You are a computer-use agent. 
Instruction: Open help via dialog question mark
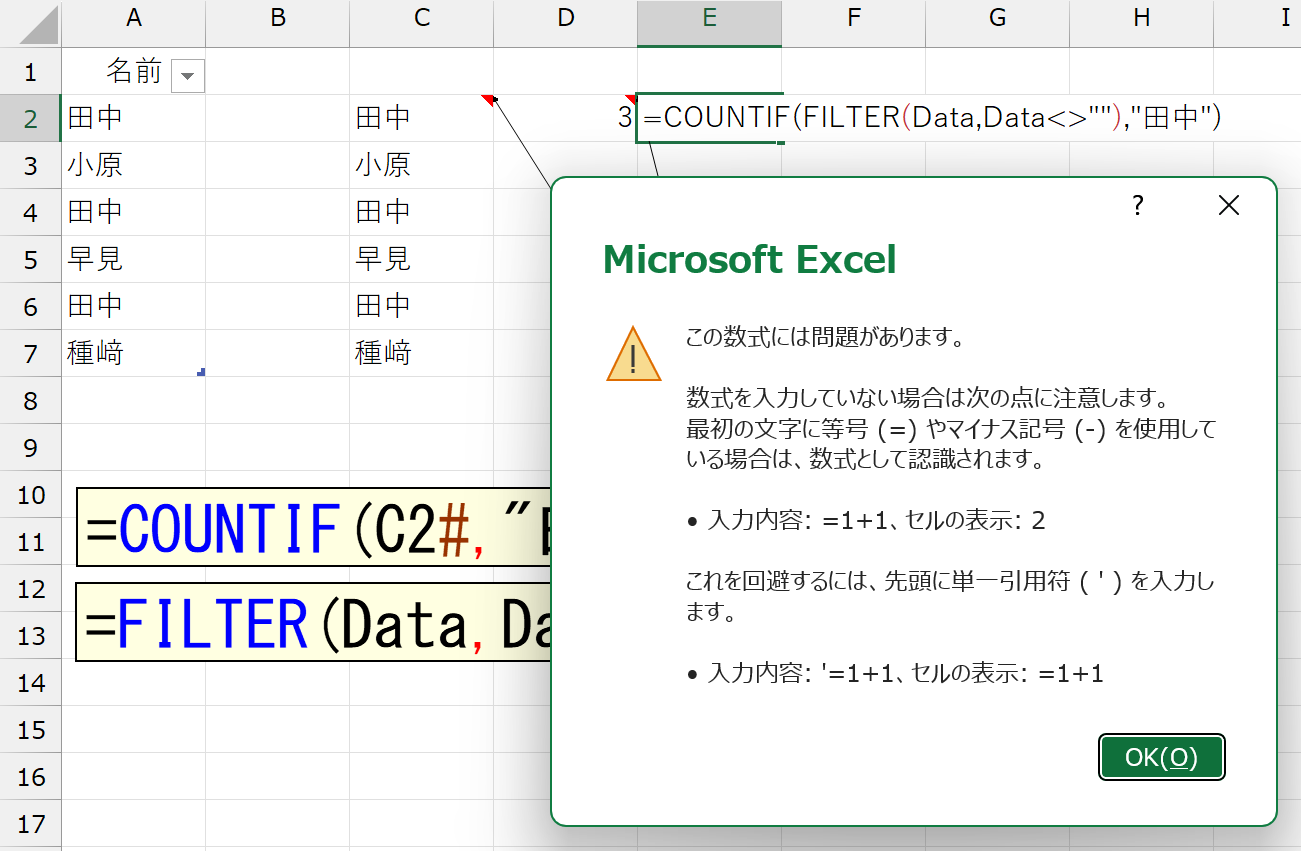1138,206
